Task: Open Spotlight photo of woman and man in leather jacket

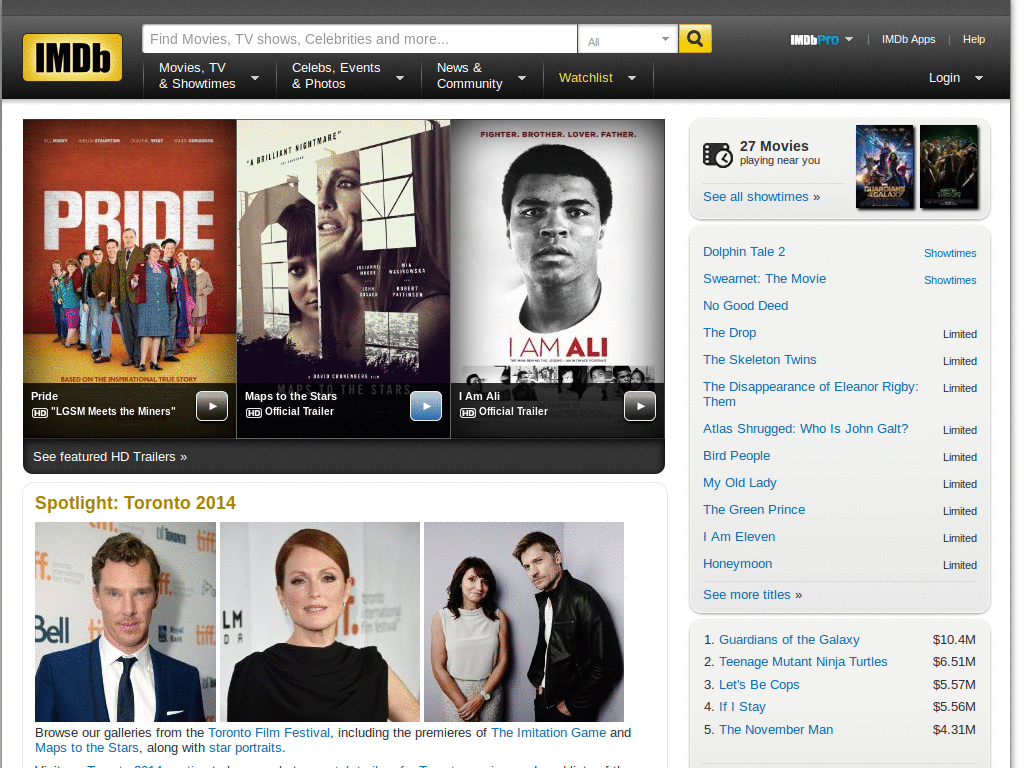Action: click(524, 622)
